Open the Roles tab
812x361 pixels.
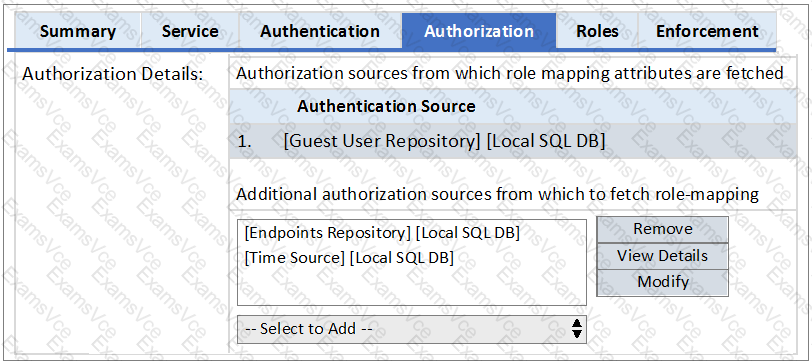pyautogui.click(x=597, y=31)
